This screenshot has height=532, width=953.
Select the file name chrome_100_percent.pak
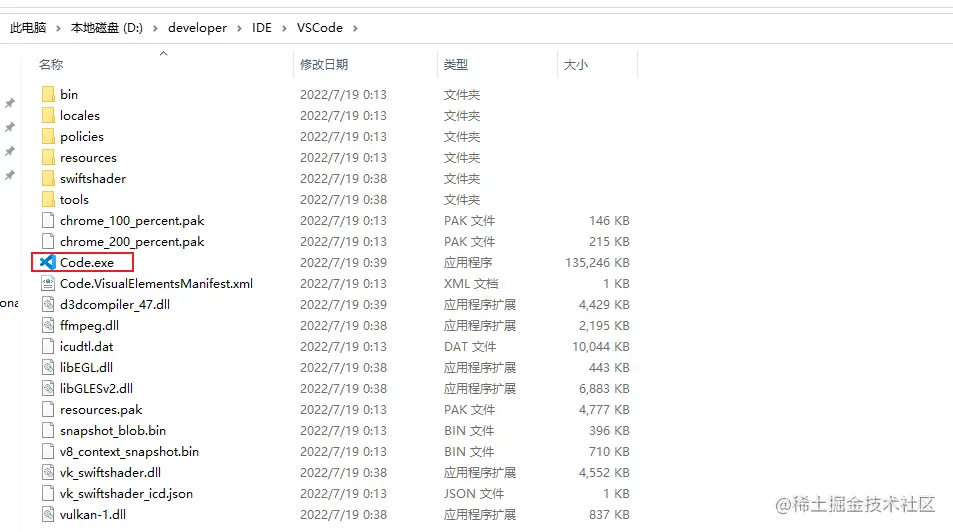(x=132, y=221)
